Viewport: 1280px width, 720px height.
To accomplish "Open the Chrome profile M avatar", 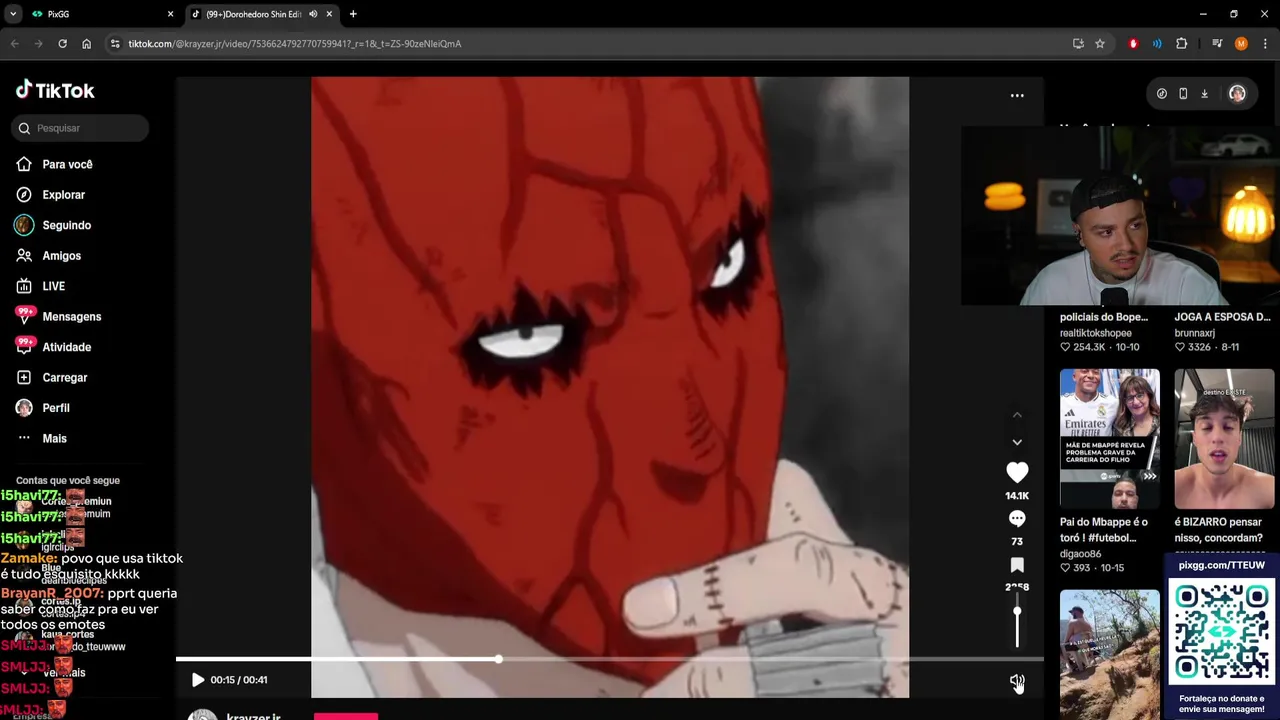I will (x=1241, y=44).
